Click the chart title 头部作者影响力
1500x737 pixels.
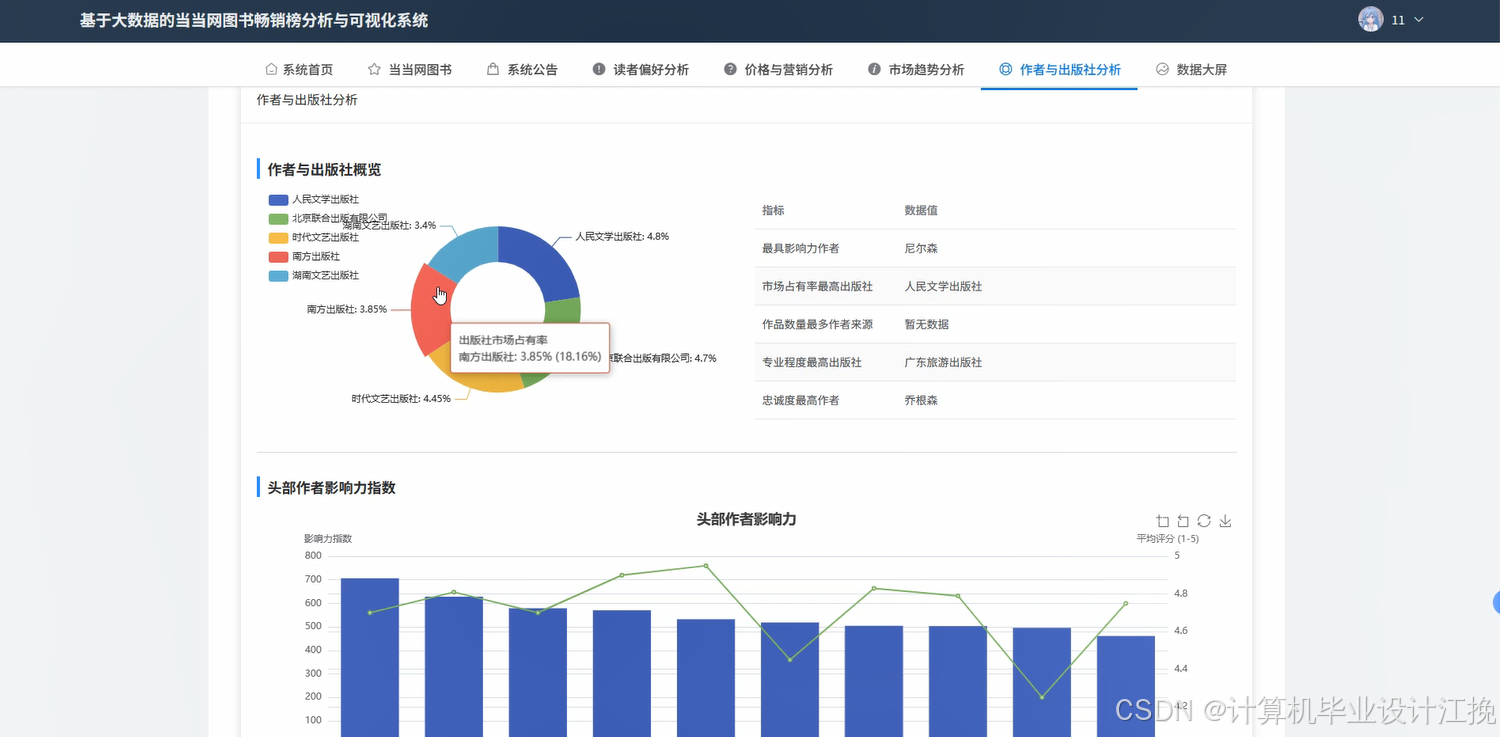[x=746, y=519]
